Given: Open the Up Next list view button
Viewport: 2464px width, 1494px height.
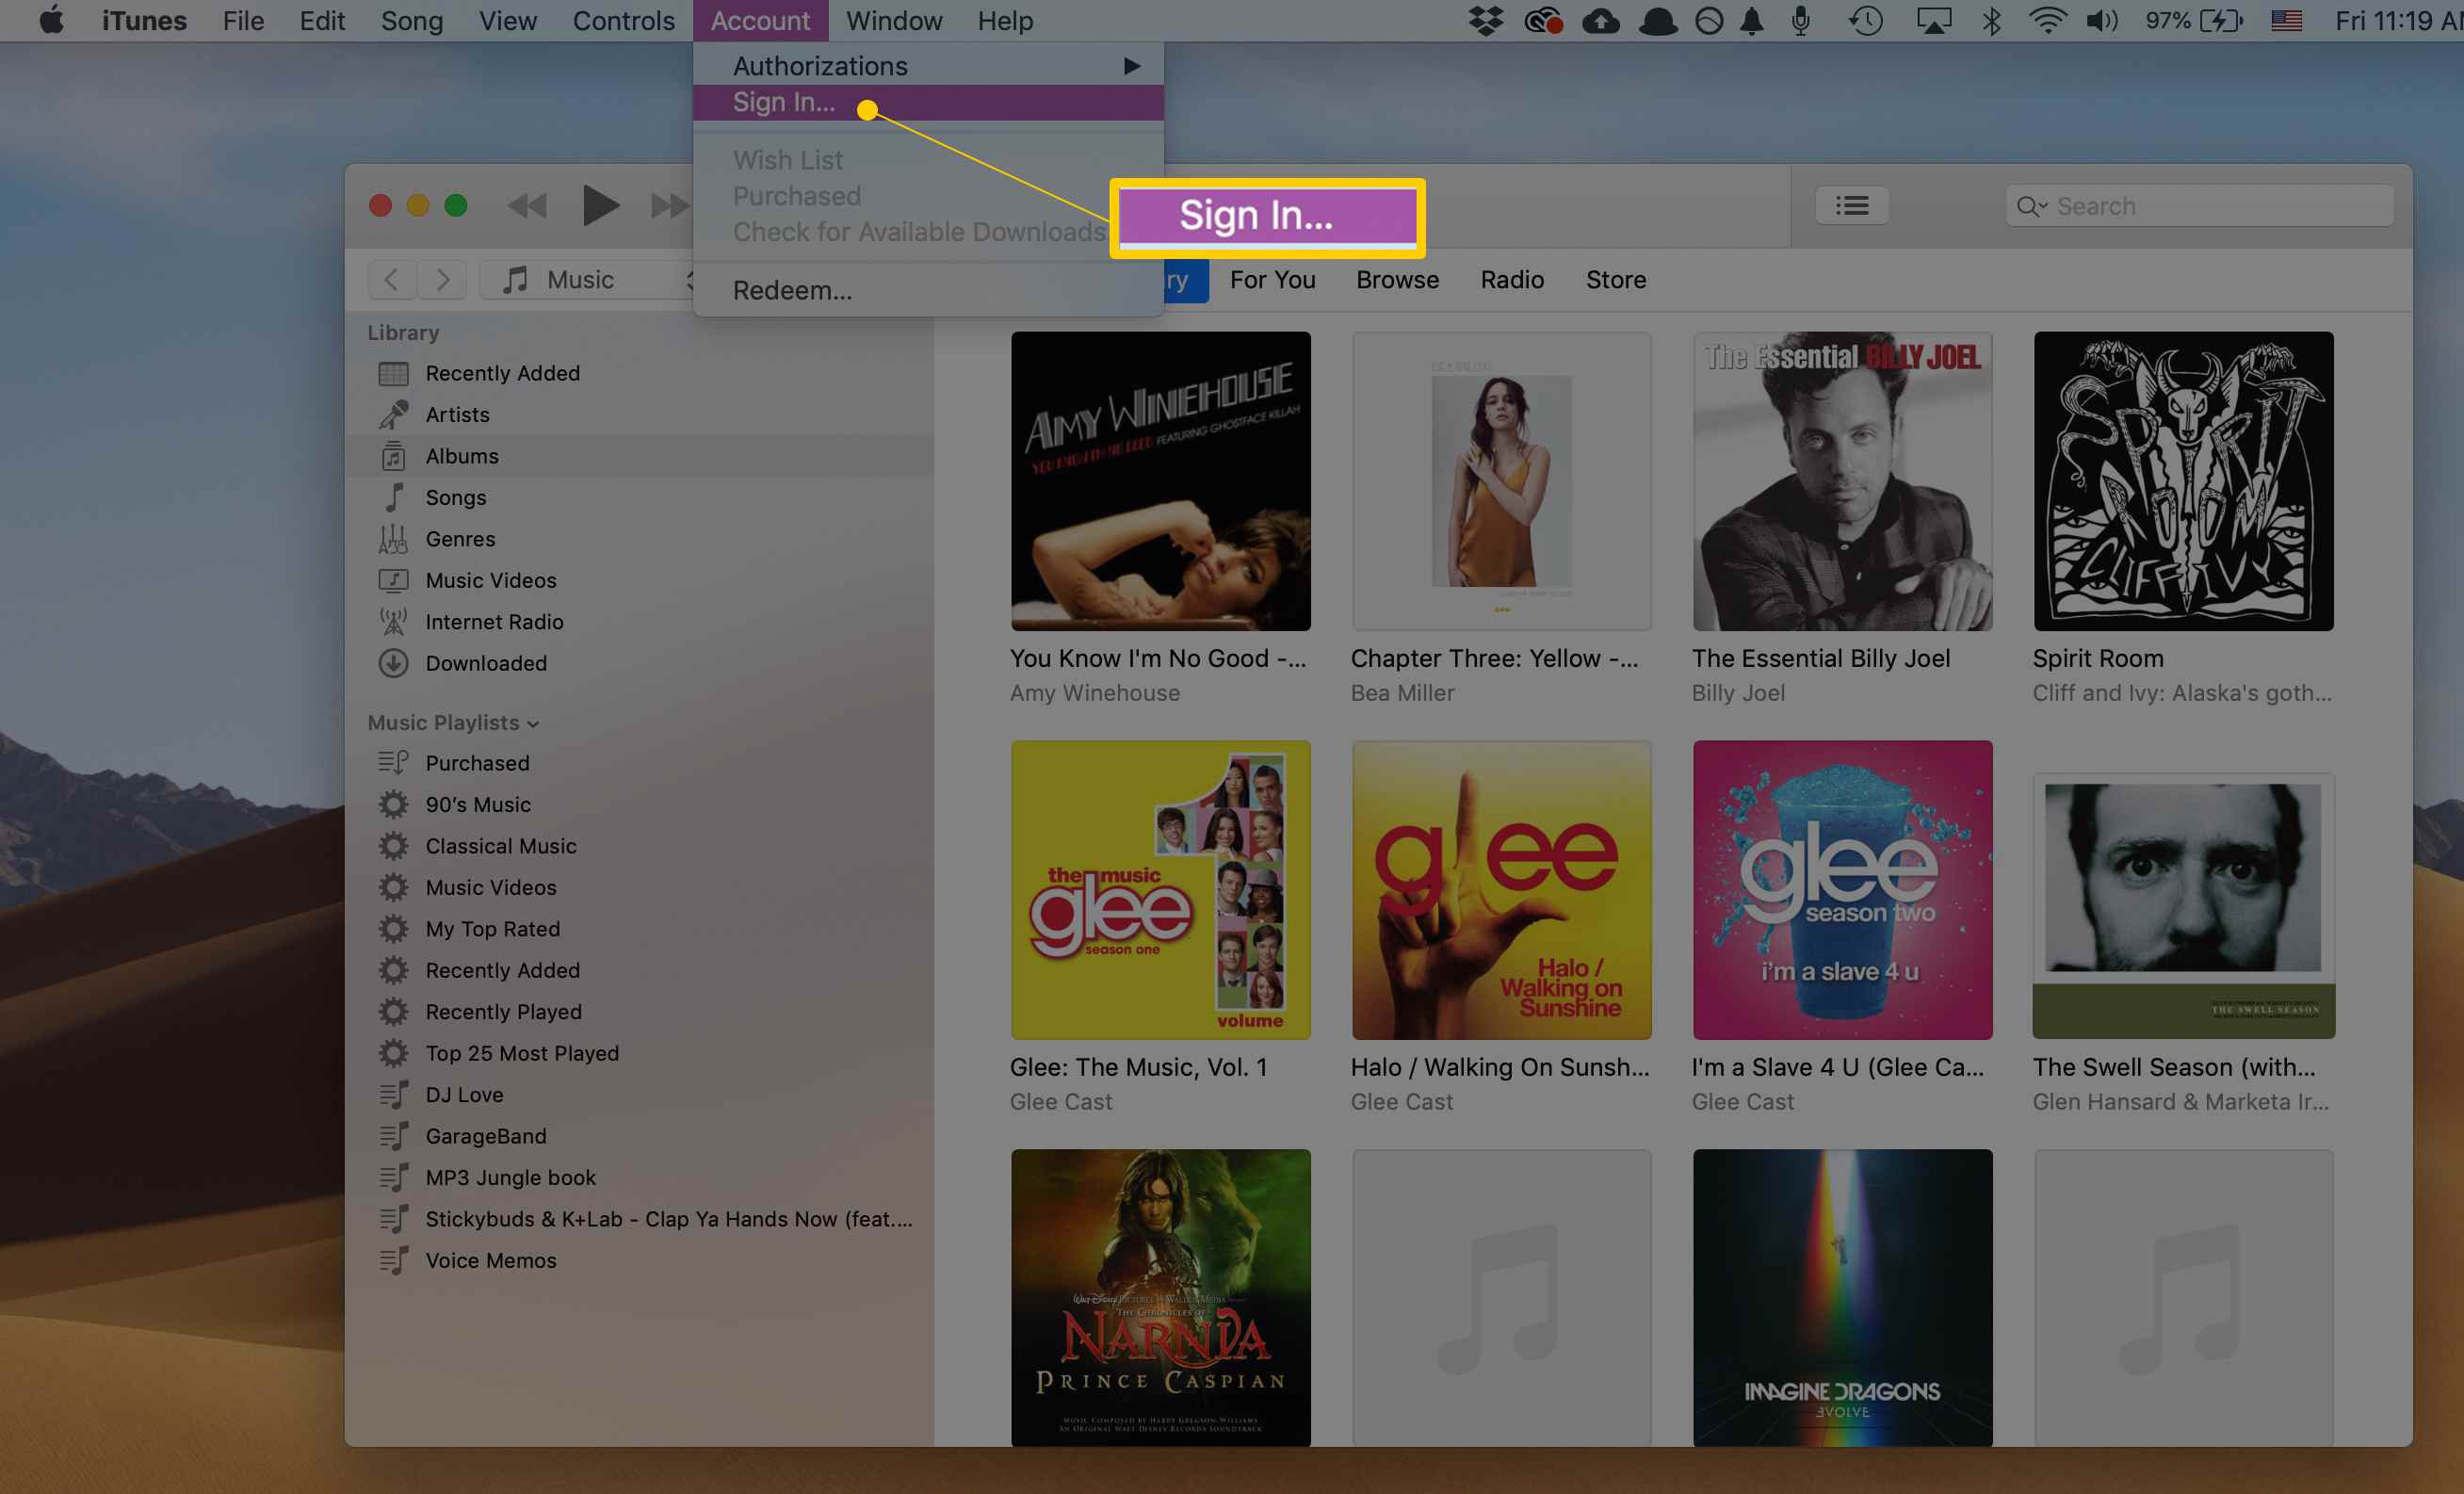Looking at the screenshot, I should [x=1851, y=206].
